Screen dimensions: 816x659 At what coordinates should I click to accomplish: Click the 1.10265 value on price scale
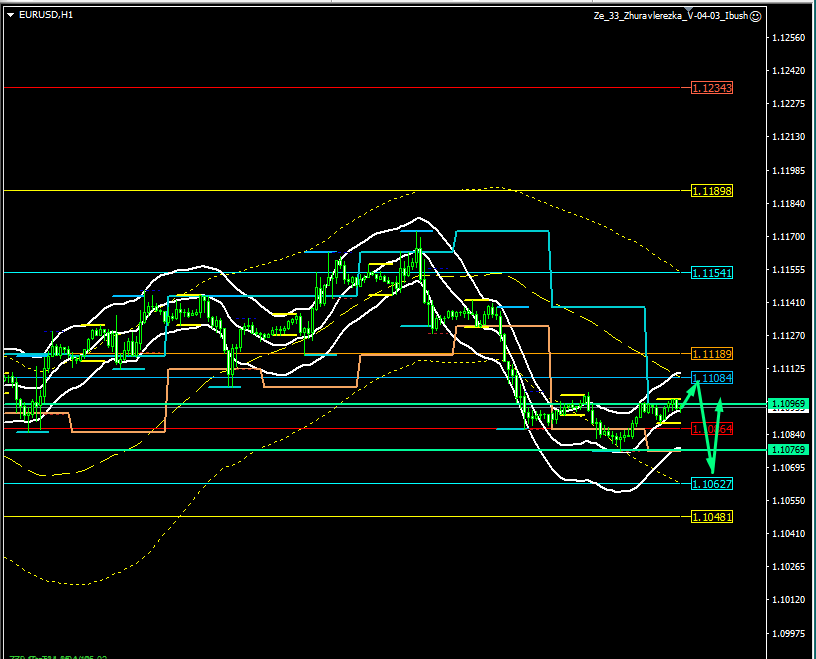click(x=788, y=567)
